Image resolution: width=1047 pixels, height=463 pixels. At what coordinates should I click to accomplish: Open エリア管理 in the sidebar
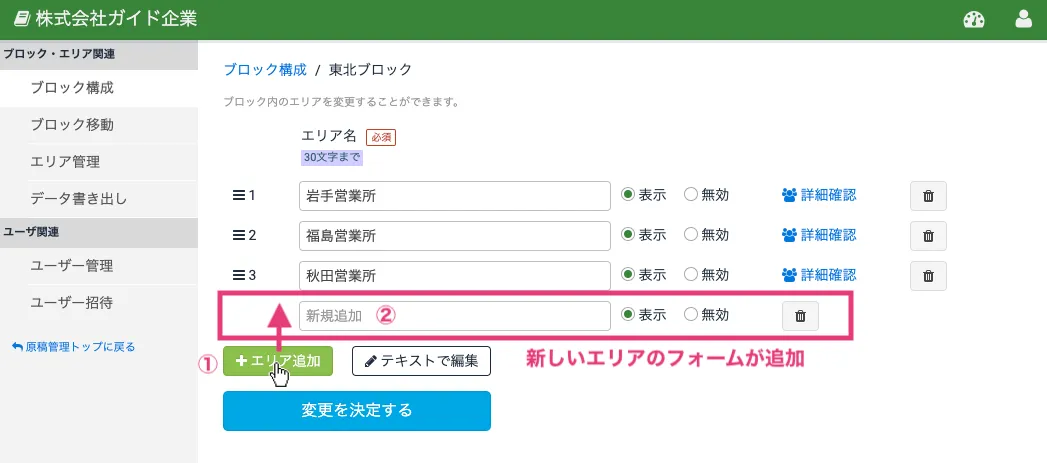click(x=99, y=162)
